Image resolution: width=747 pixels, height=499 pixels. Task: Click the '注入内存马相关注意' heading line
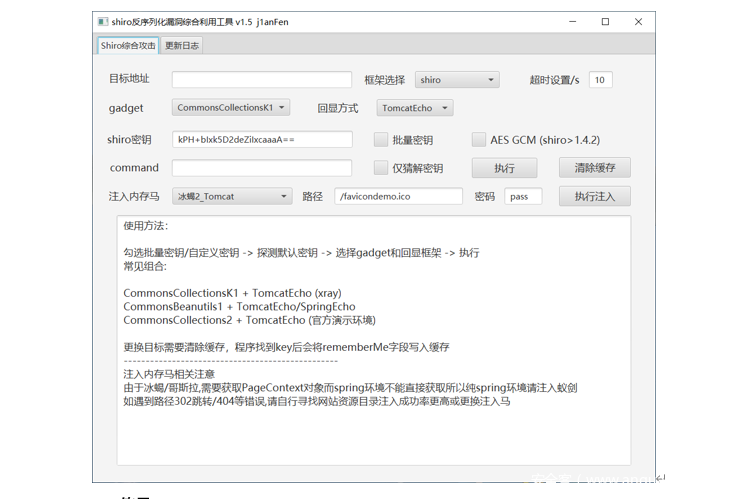click(x=169, y=374)
